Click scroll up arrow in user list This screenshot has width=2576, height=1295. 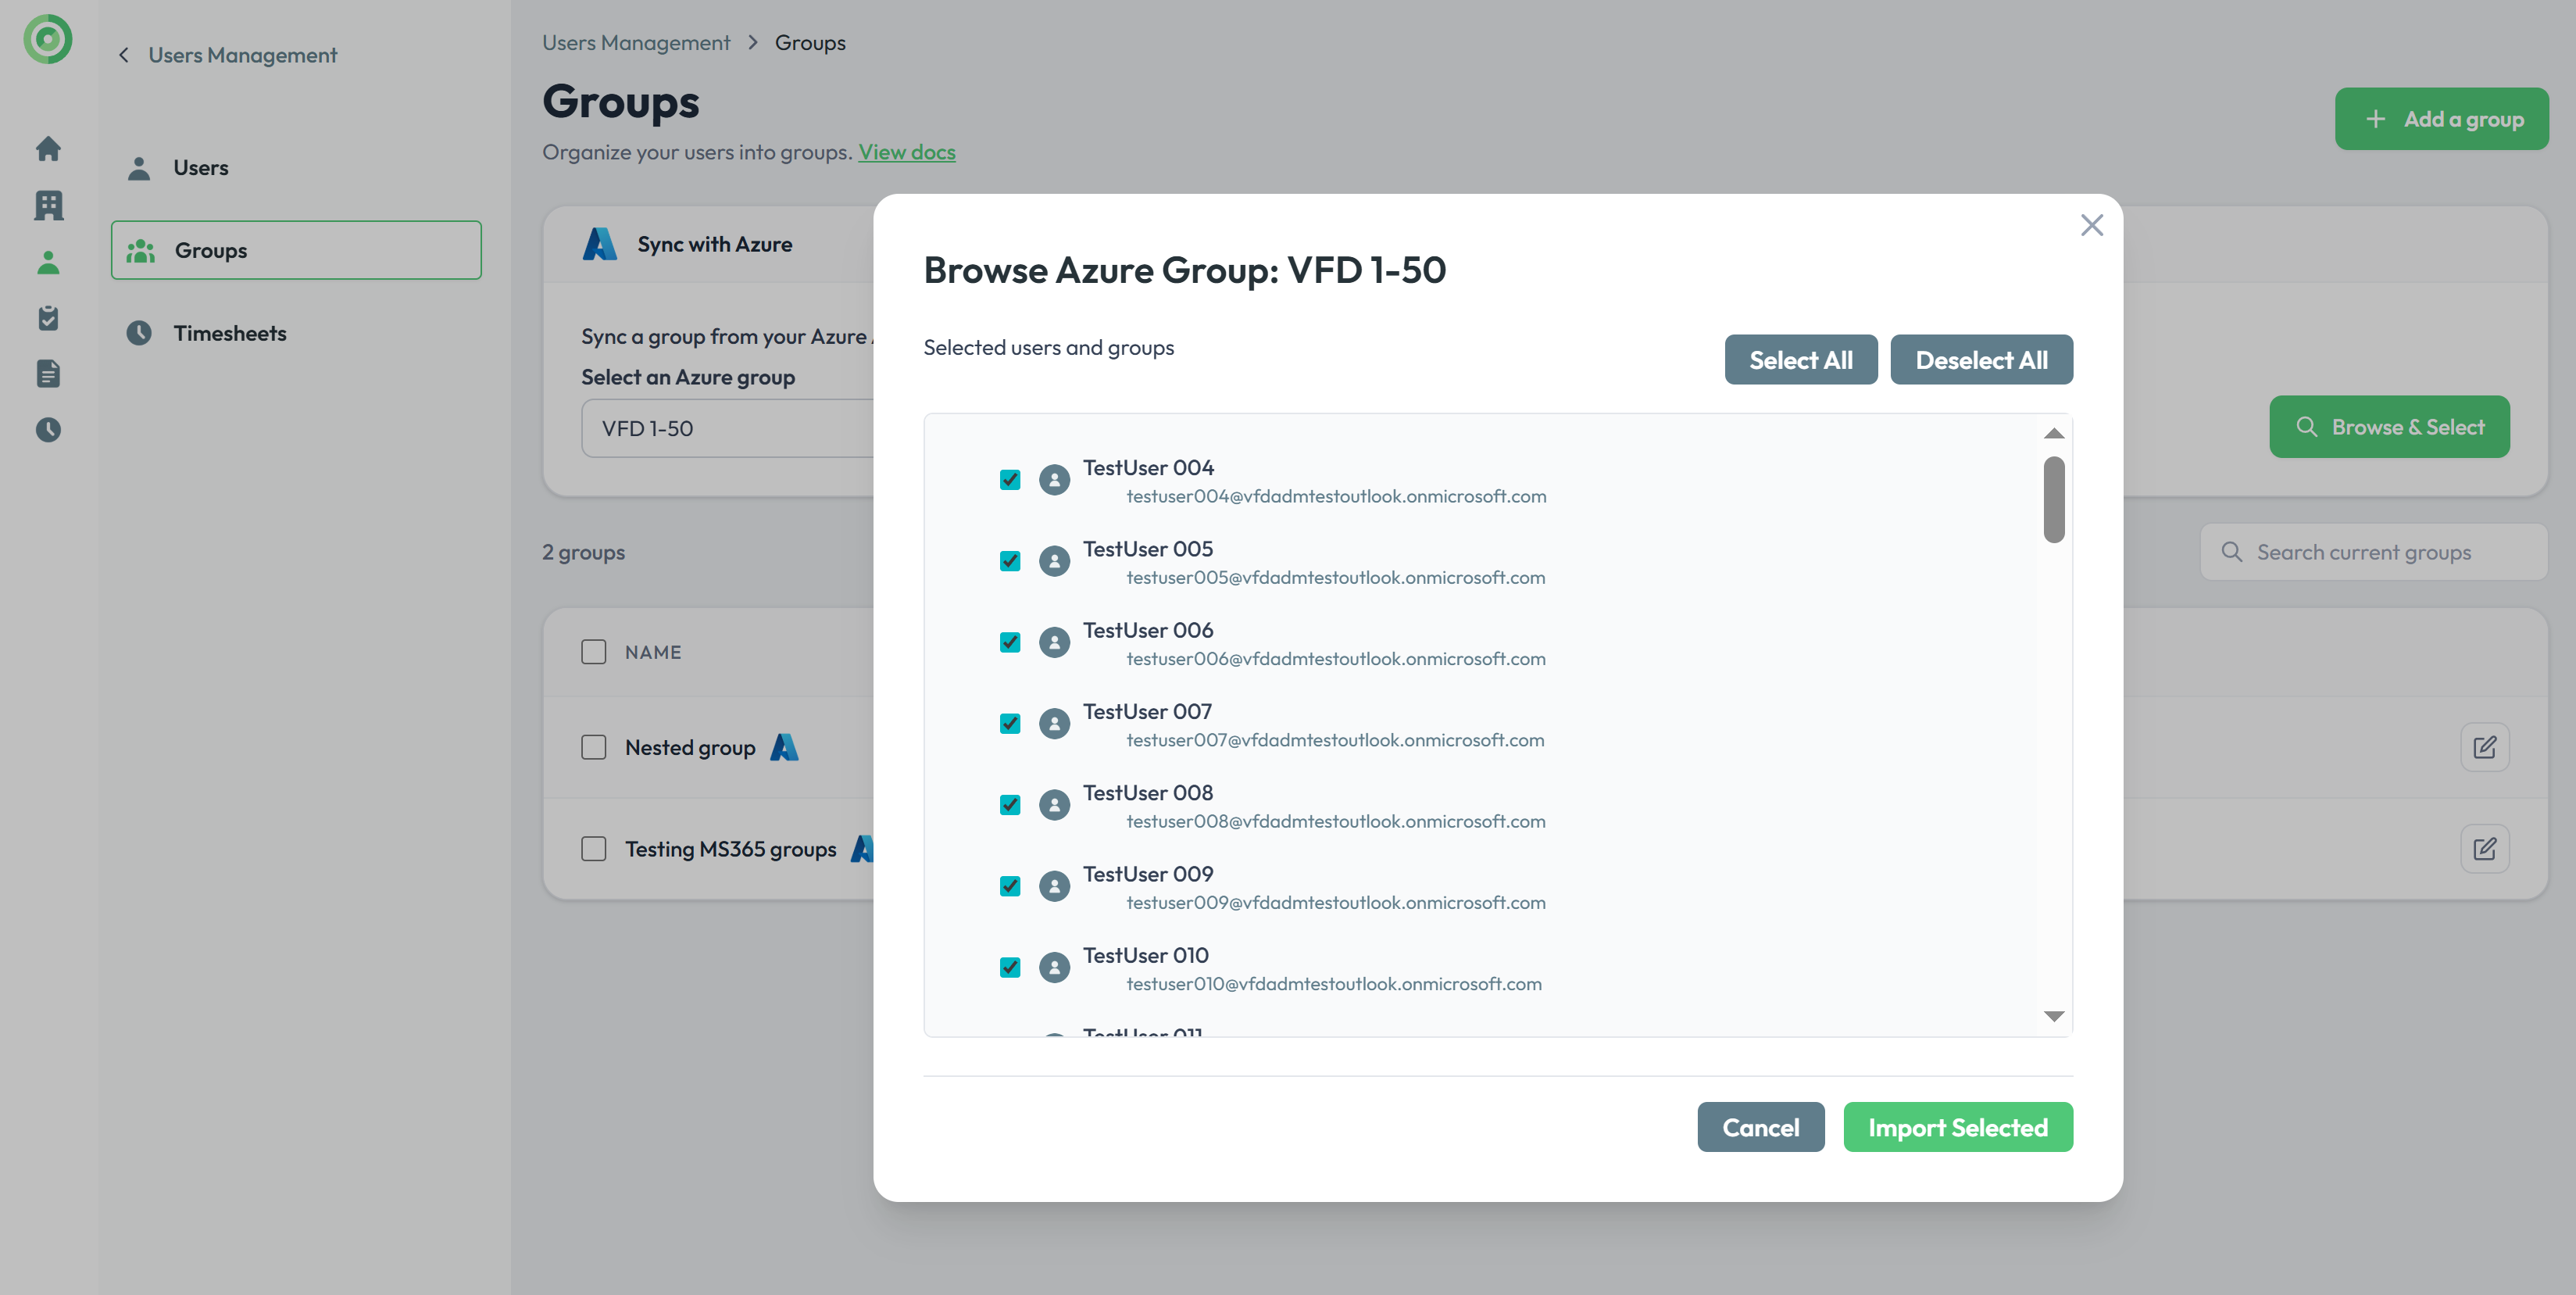click(2054, 433)
